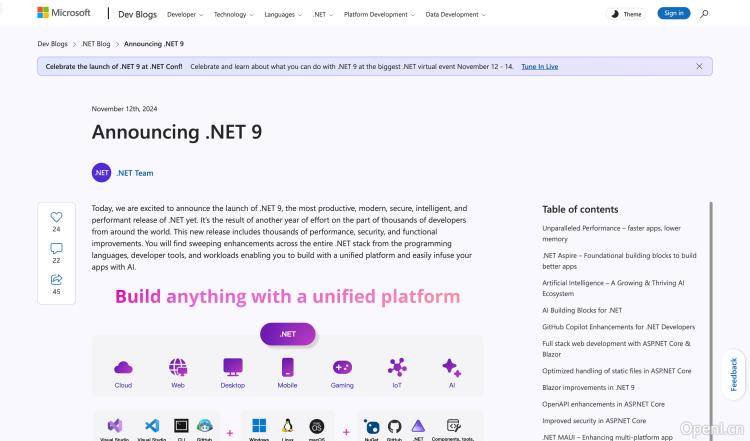This screenshot has width=750, height=441.
Task: Open comments via speech bubble icon
Action: (56, 248)
